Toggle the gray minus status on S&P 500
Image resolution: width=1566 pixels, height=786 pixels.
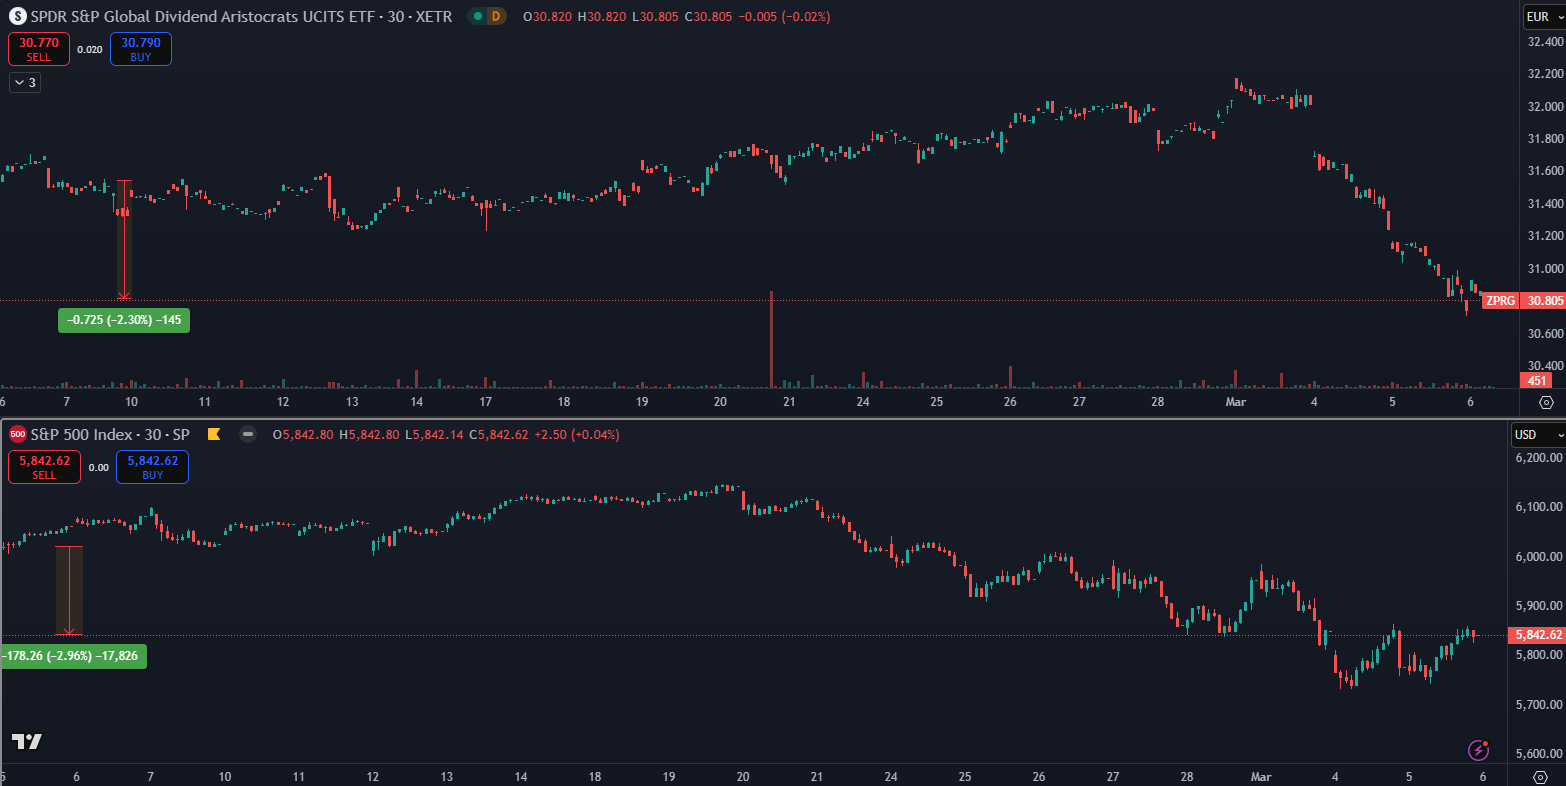248,434
